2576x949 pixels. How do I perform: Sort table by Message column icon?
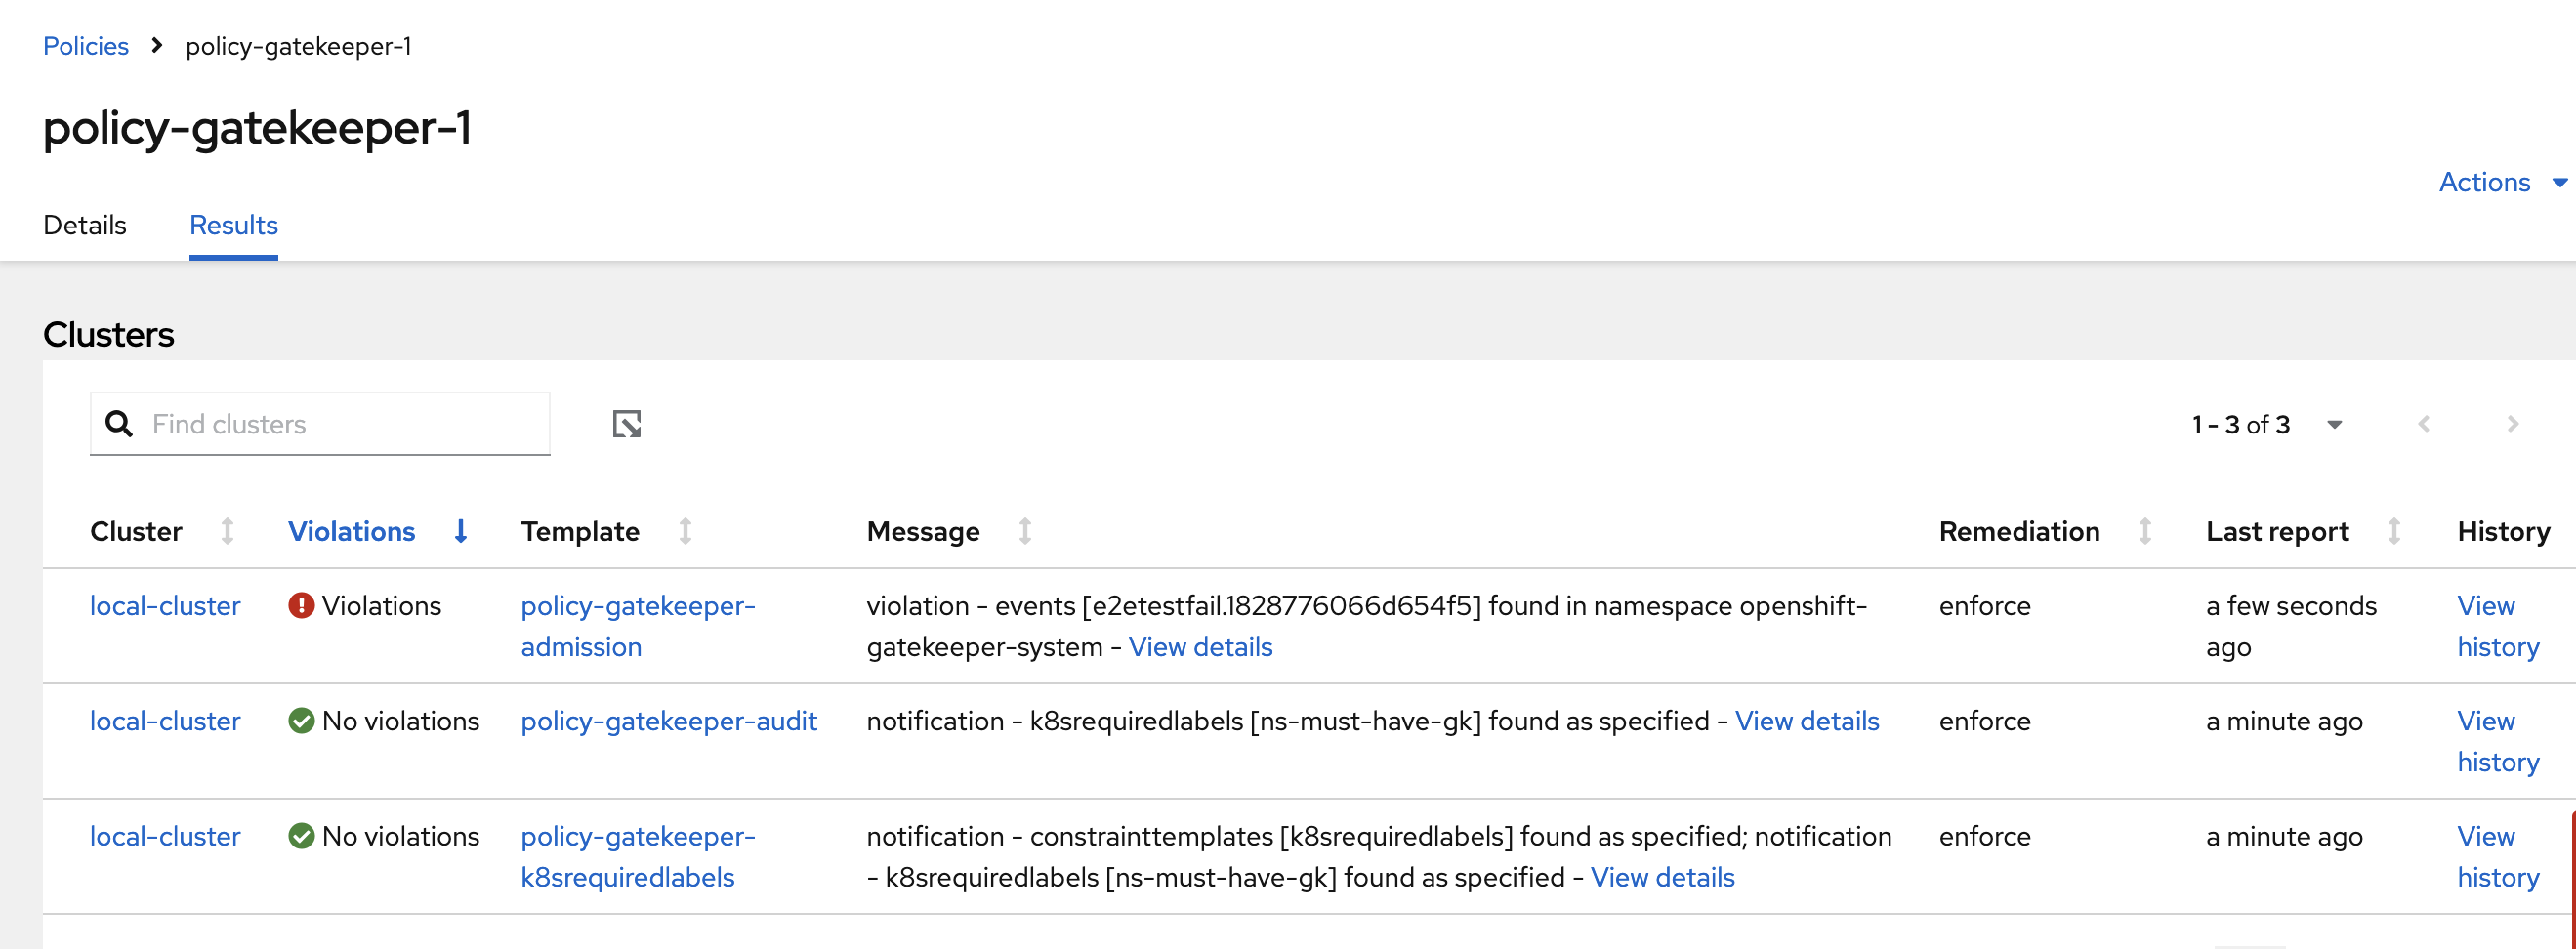(x=1025, y=531)
